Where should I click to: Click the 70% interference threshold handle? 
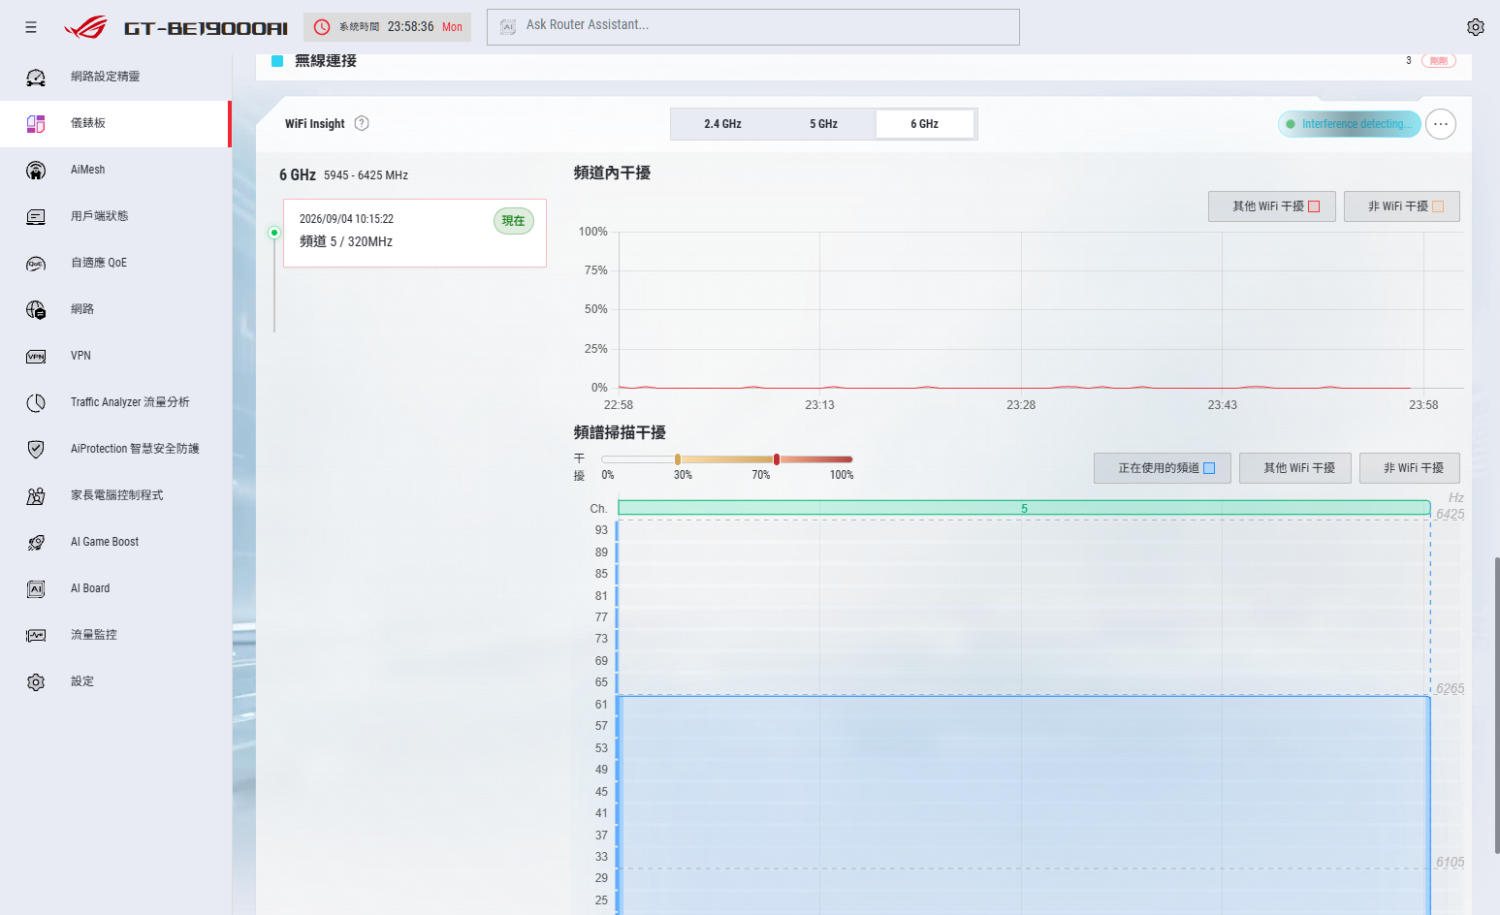776,459
